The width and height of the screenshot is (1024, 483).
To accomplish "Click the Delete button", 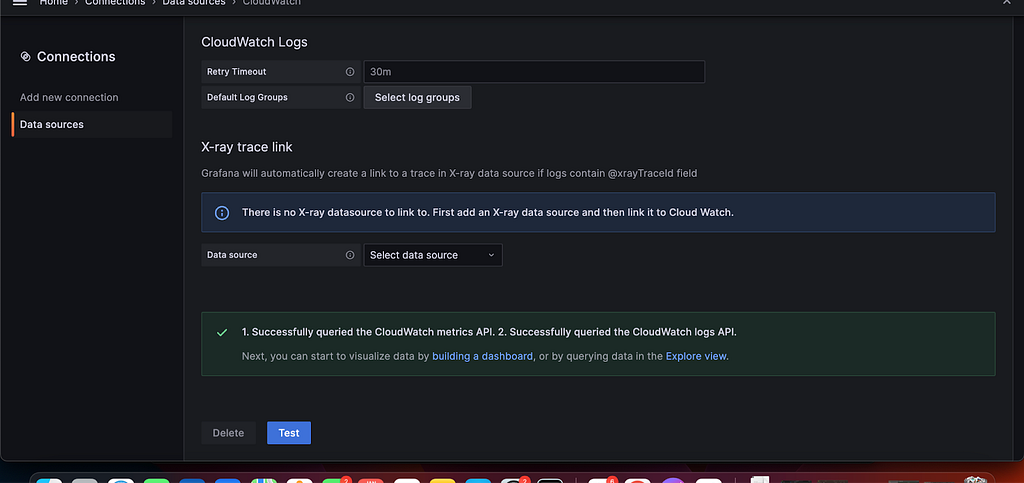I will click(x=229, y=433).
